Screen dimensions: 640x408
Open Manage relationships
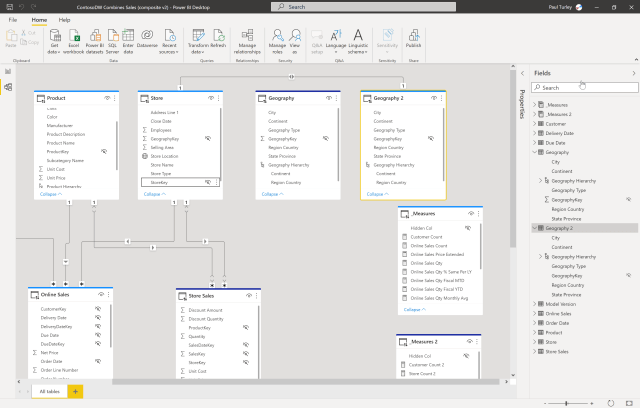[x=247, y=41]
